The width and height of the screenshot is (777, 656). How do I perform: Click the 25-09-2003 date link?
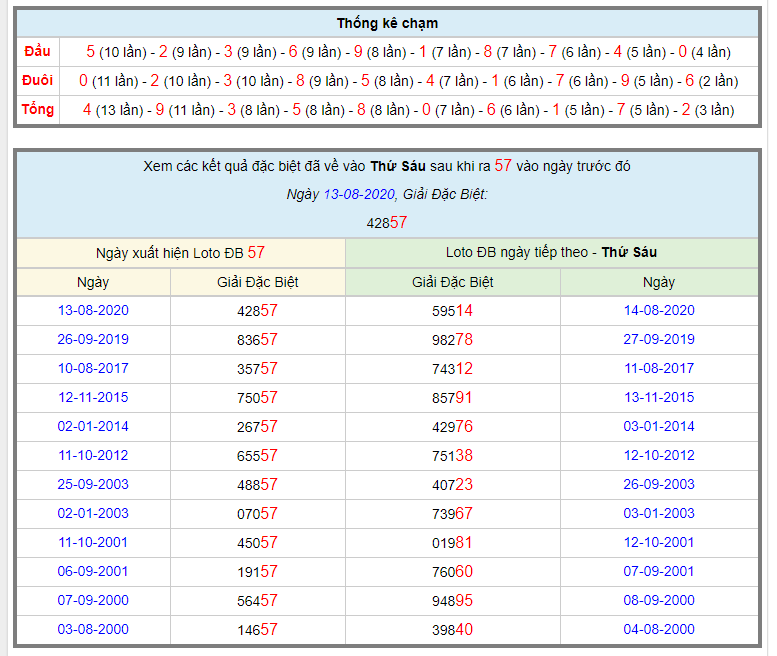coord(93,484)
